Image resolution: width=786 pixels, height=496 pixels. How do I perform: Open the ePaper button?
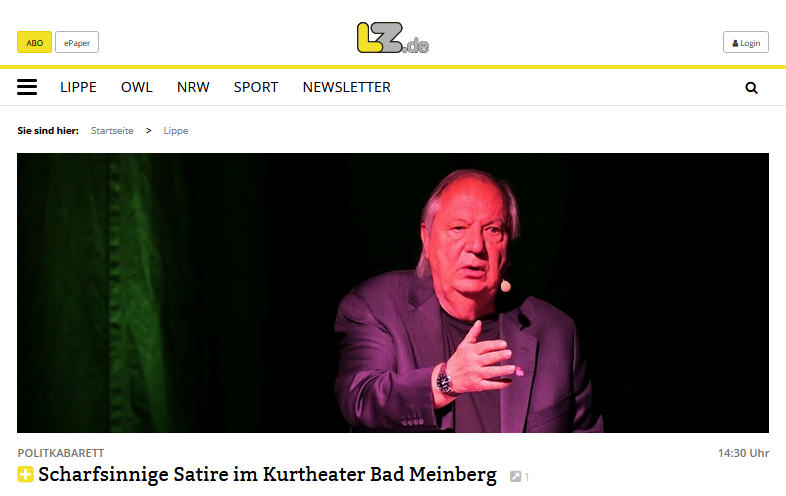77,43
